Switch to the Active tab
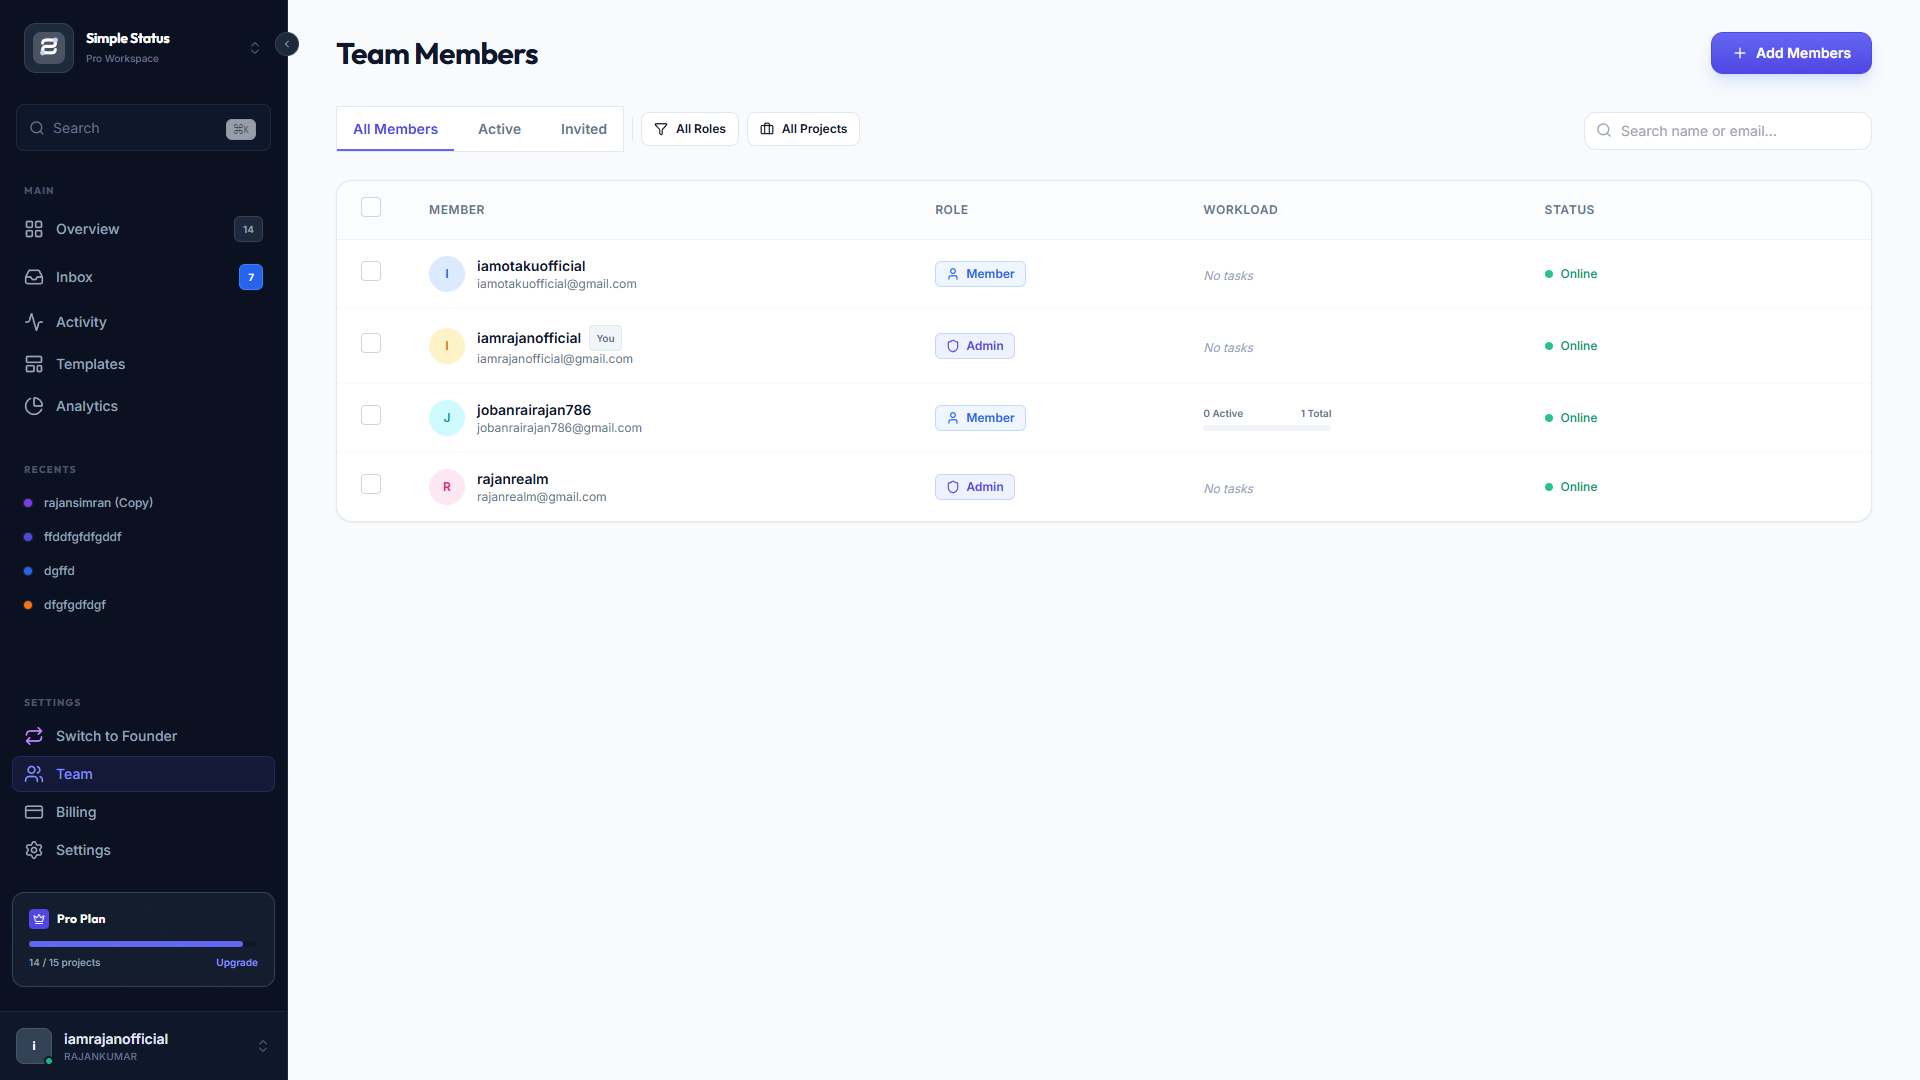1920x1080 pixels. pyautogui.click(x=499, y=129)
